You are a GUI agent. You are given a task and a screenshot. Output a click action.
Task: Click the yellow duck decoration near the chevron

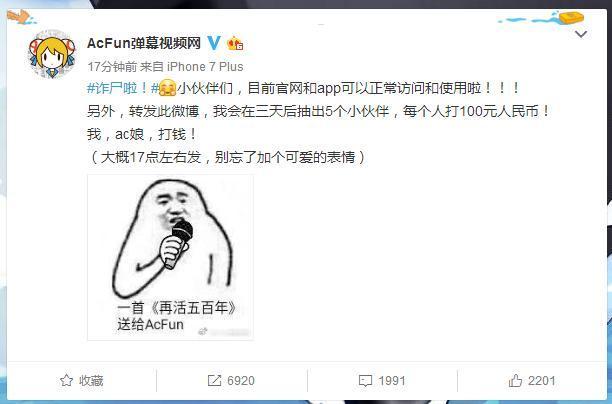(x=571, y=18)
